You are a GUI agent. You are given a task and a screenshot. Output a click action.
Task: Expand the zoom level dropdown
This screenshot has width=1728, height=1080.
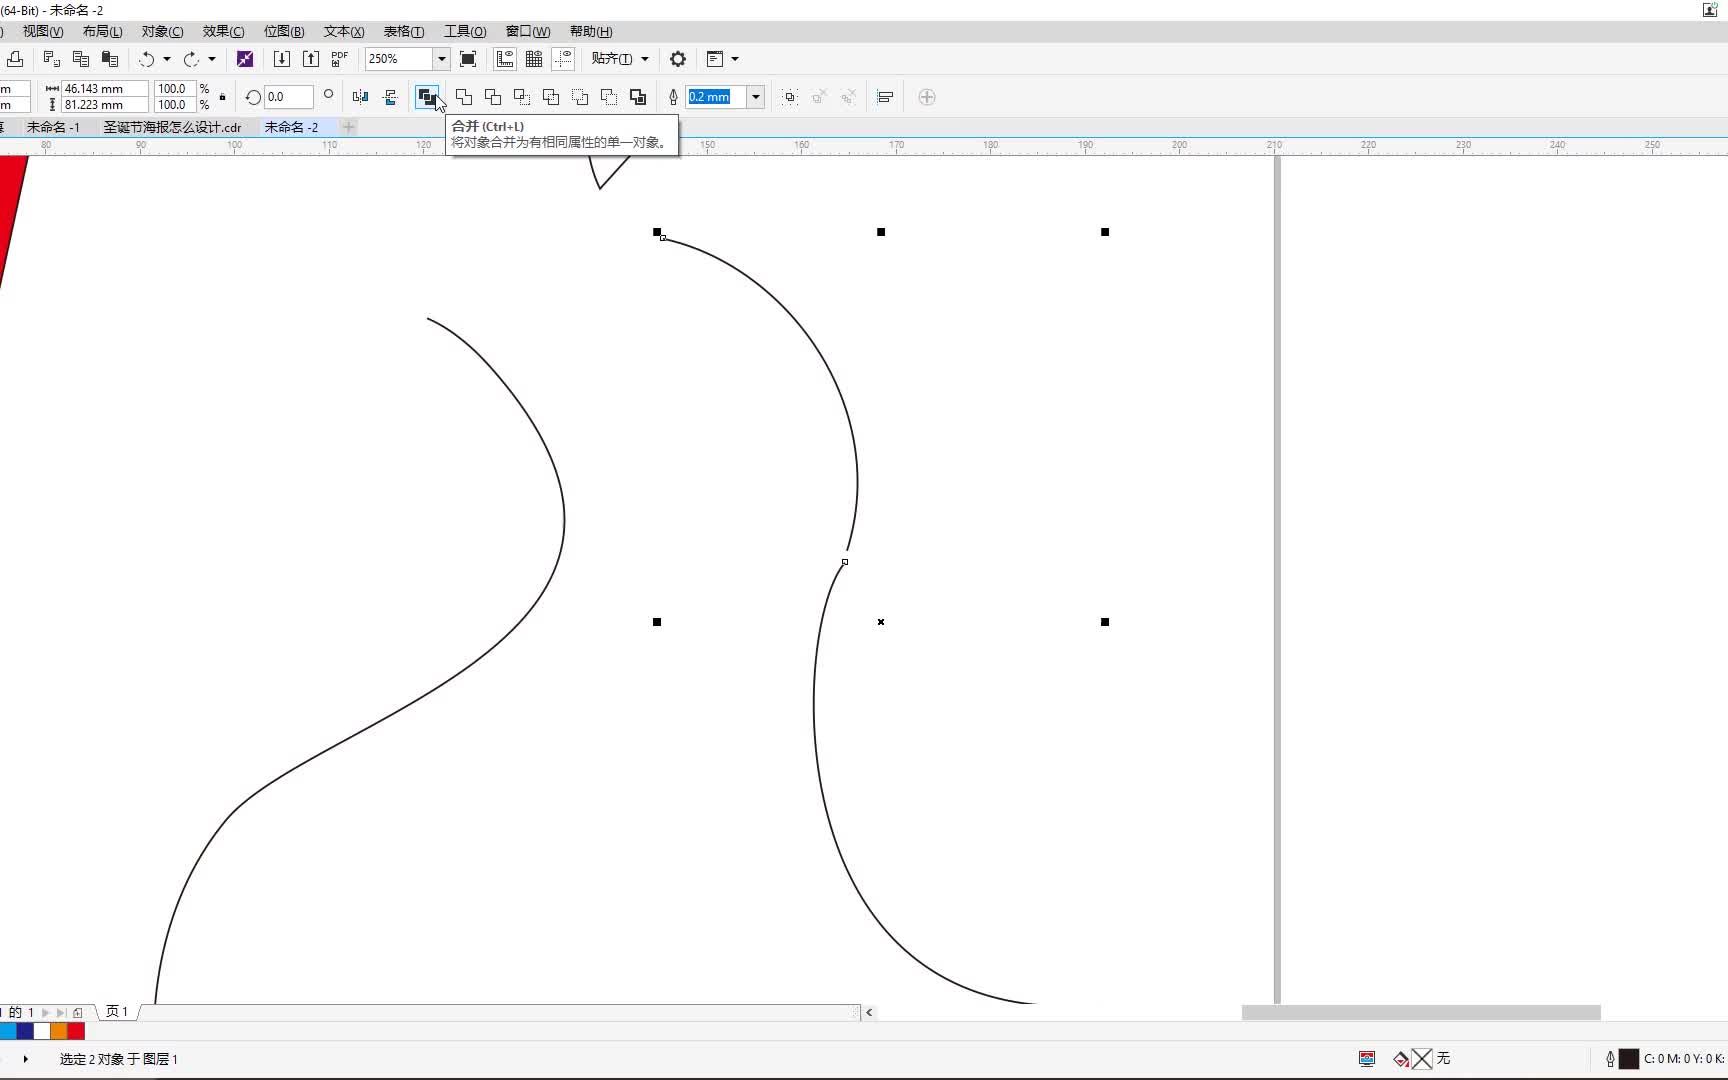pyautogui.click(x=441, y=59)
